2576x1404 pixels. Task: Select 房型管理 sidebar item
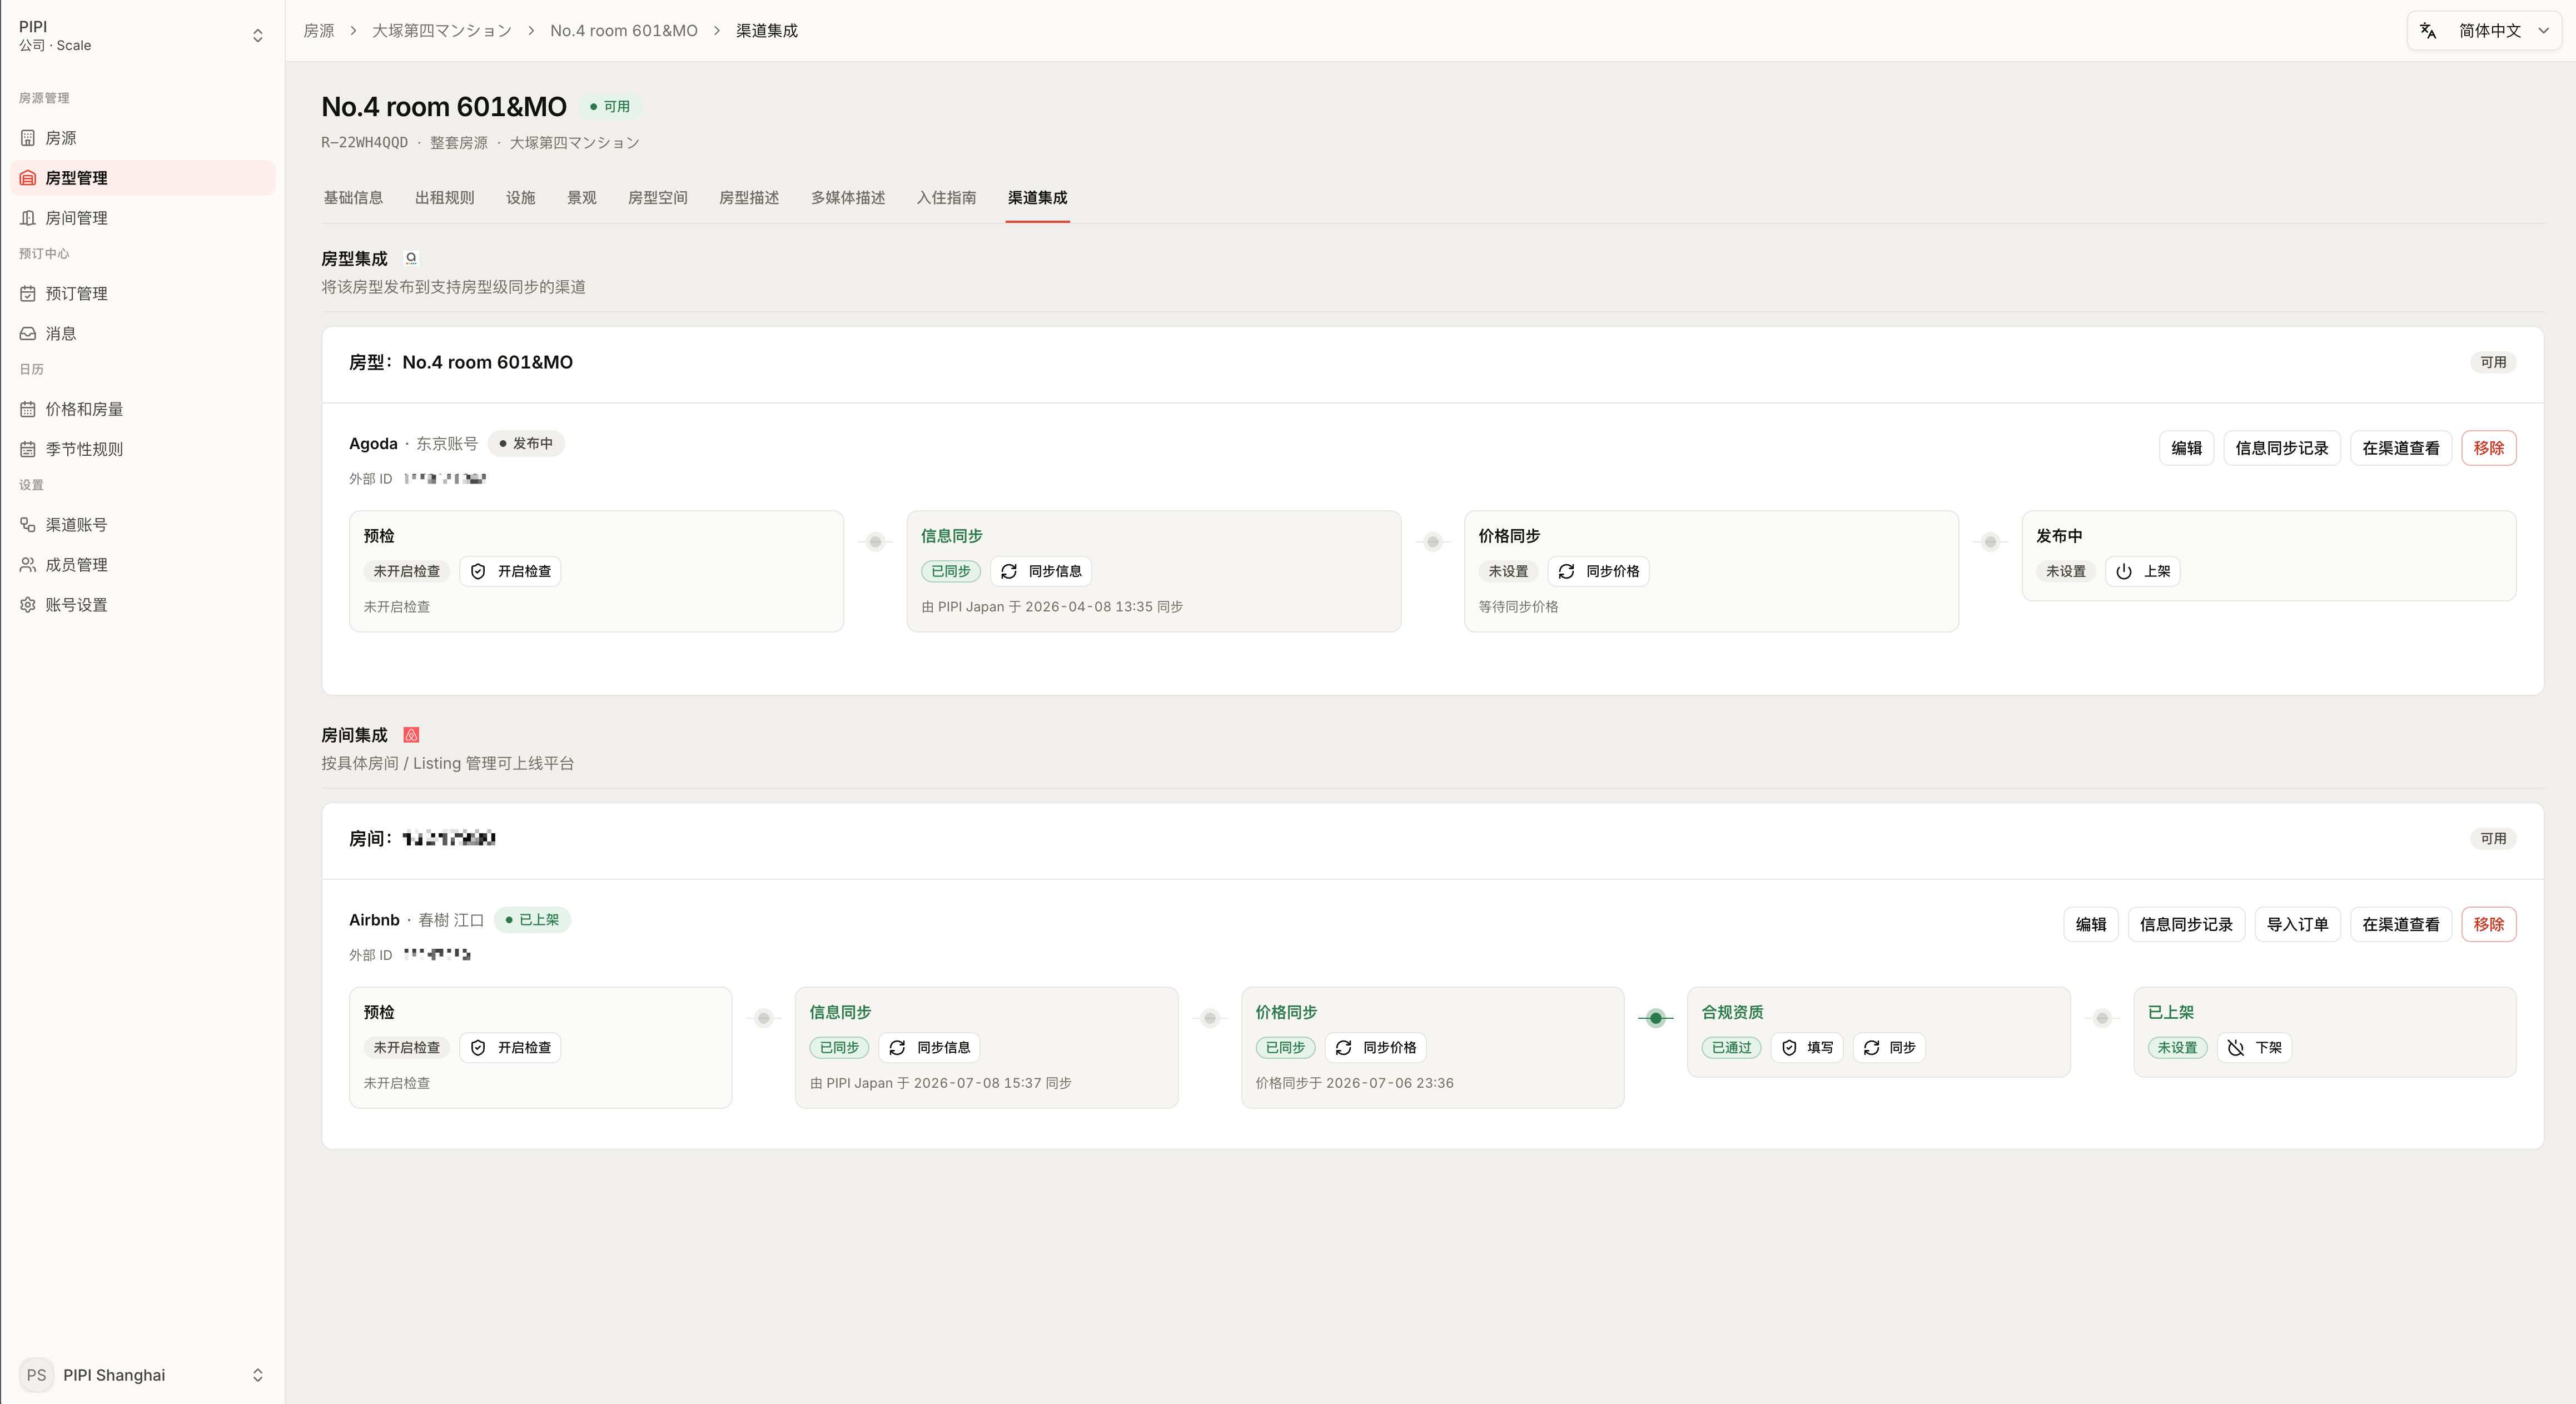(142, 178)
